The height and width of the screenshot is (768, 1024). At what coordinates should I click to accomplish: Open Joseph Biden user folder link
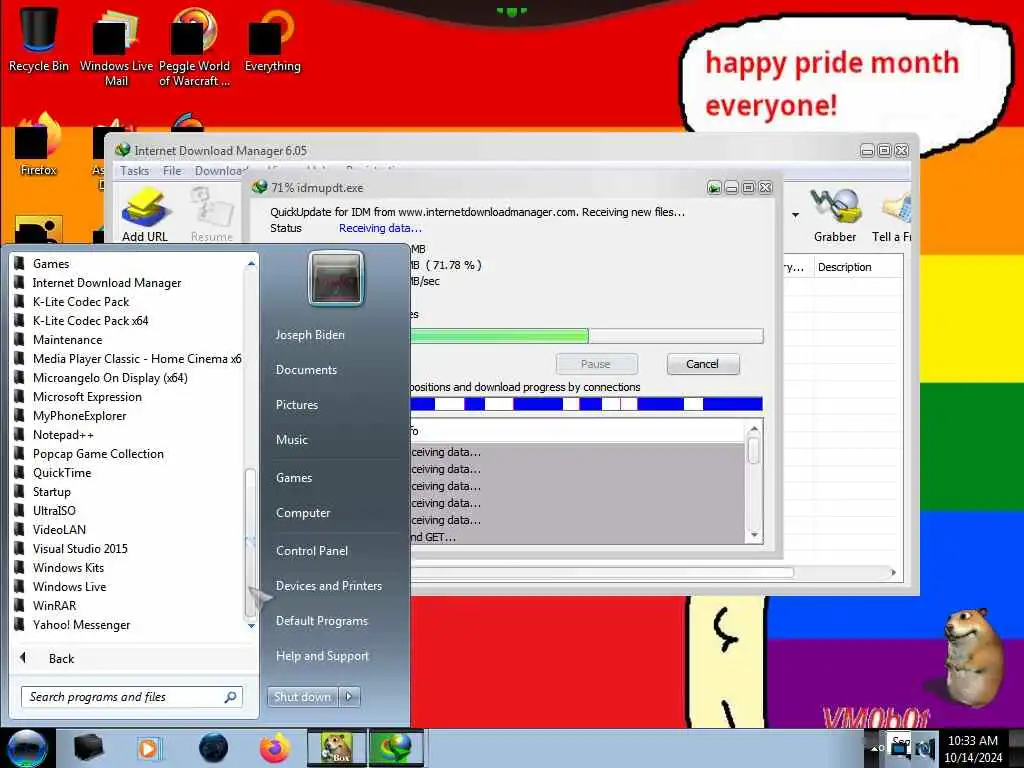pos(310,335)
